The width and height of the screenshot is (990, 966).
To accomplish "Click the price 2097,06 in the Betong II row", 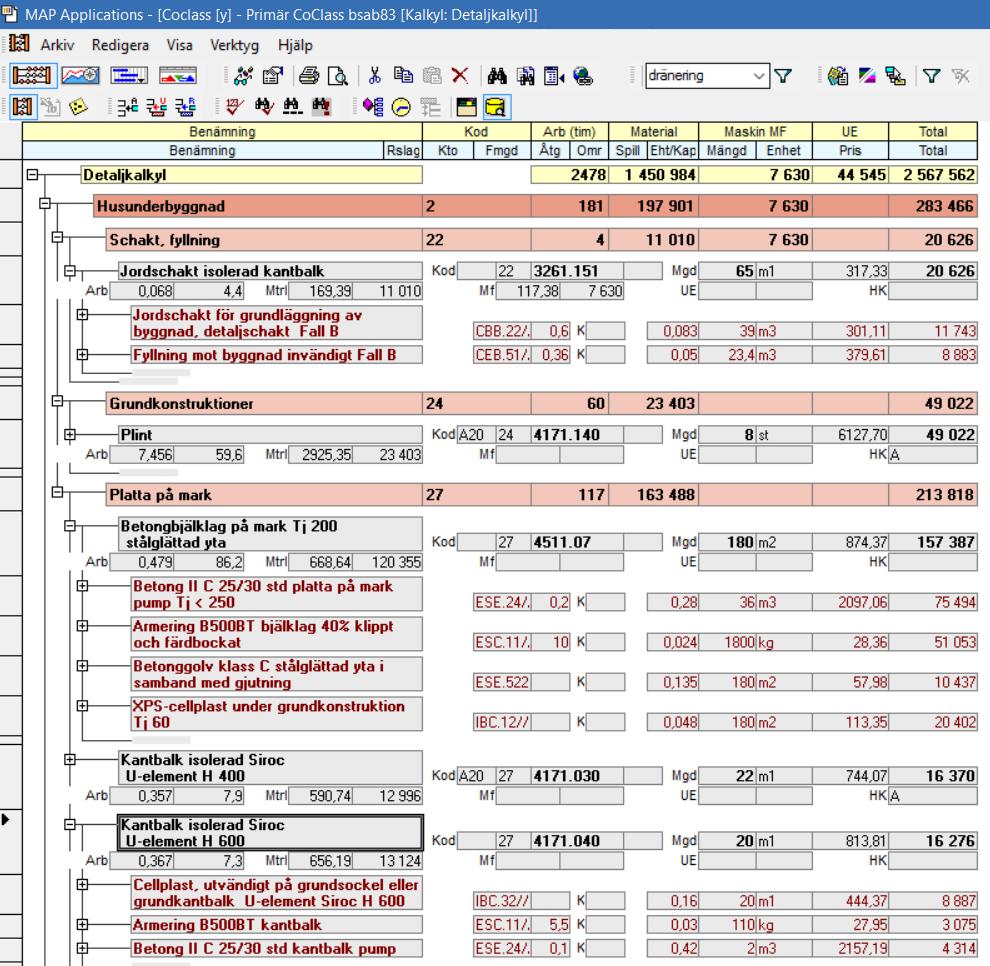I will coord(850,602).
